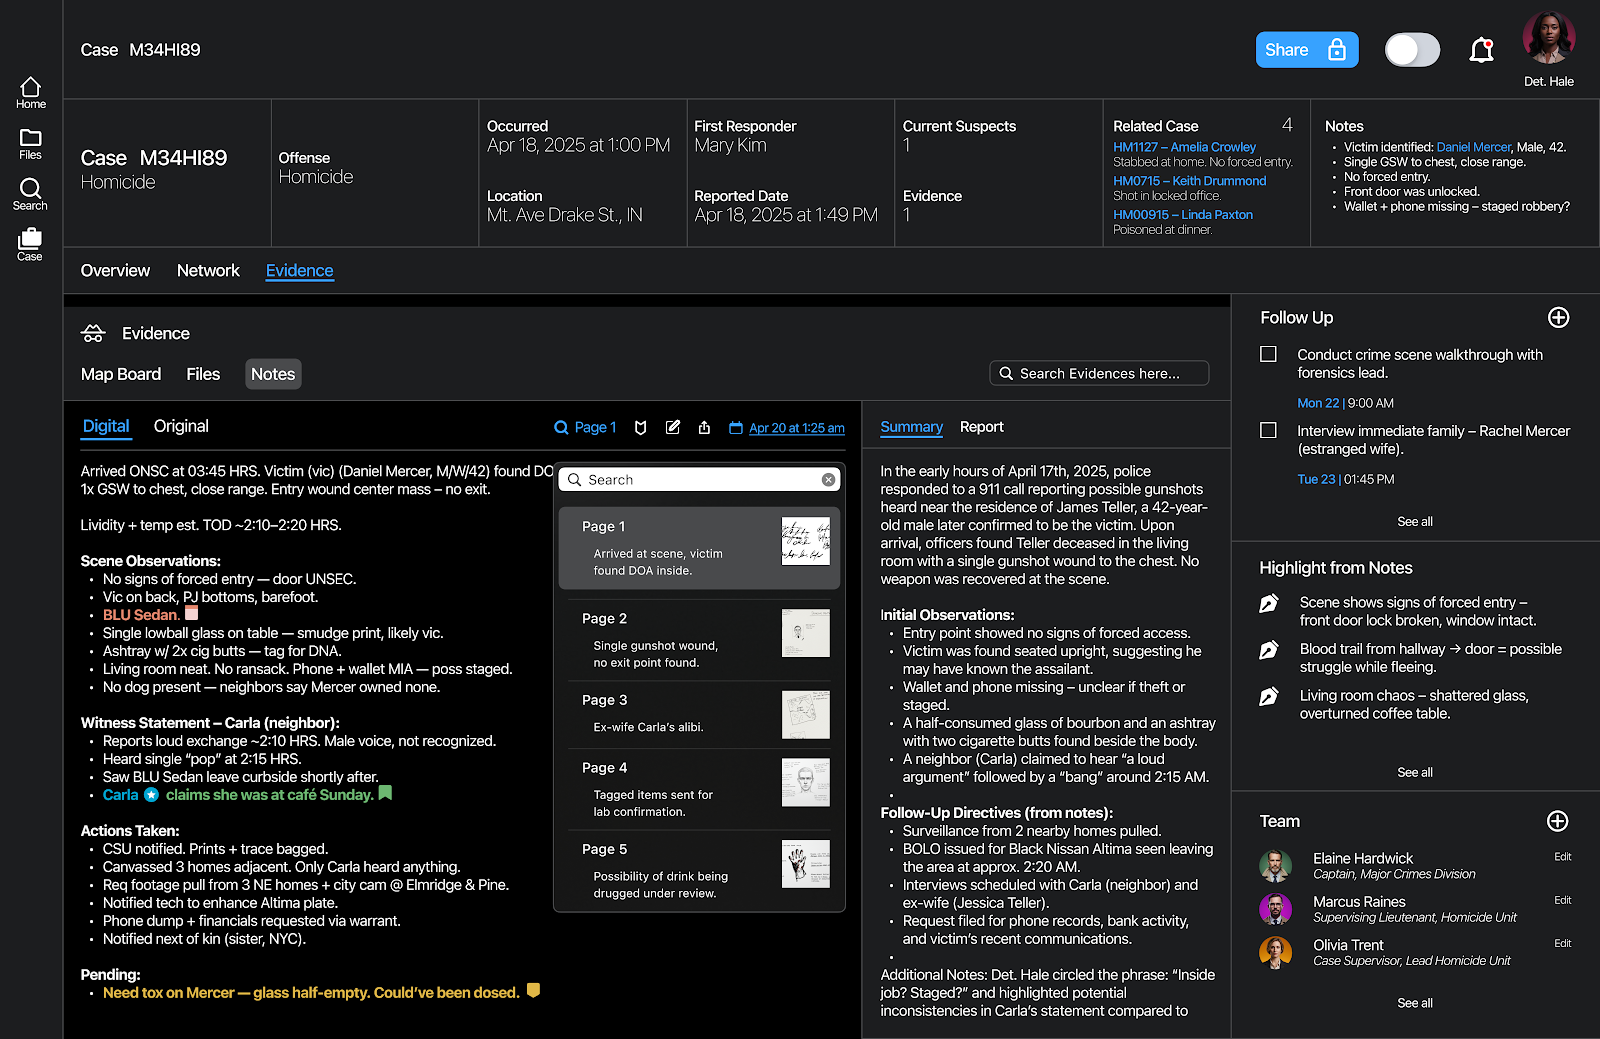1600x1039 pixels.
Task: Open related case HM00915 – Linda Paxton
Action: [x=1182, y=215]
